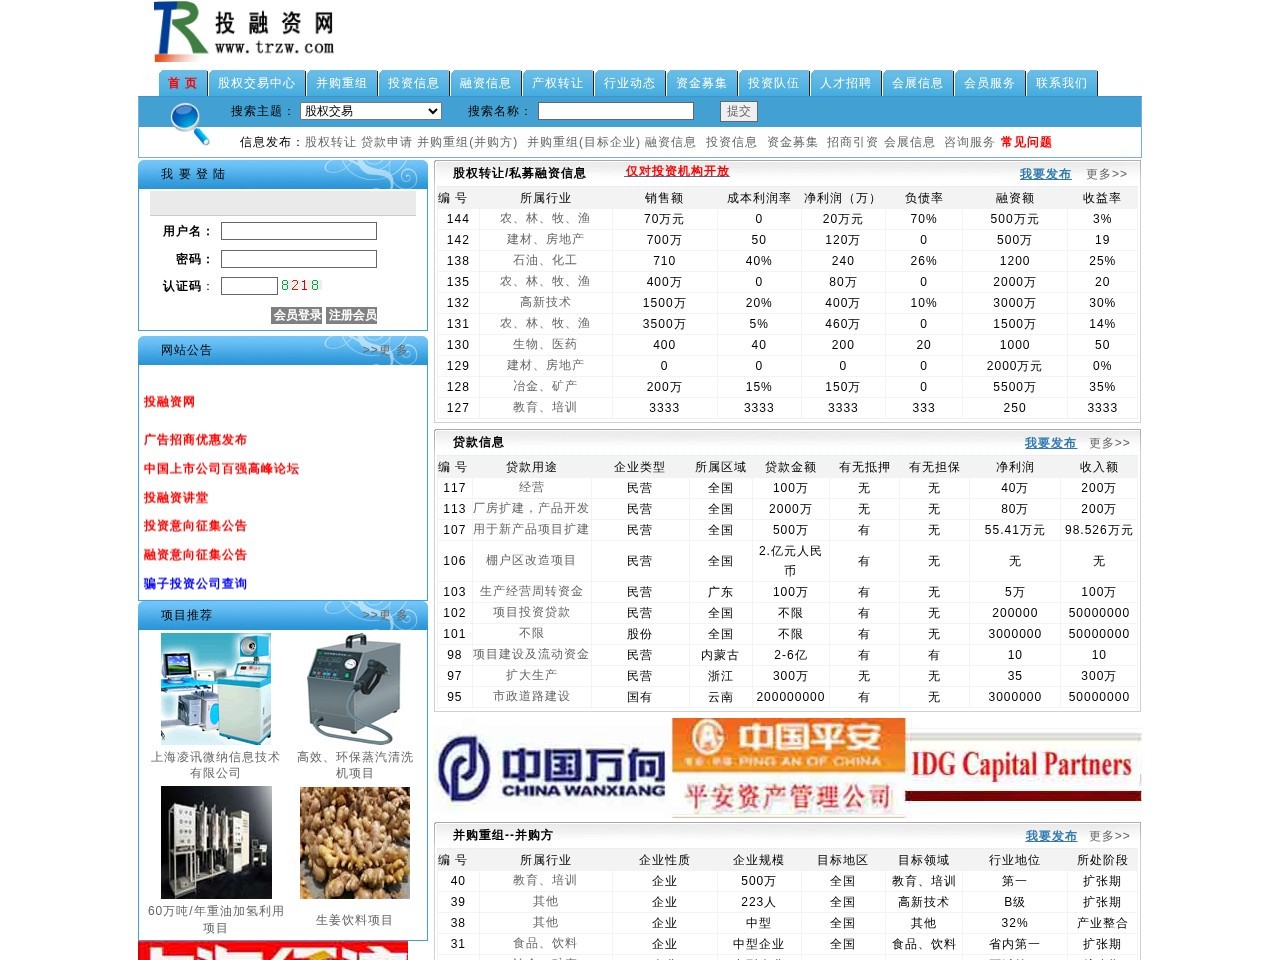Open loan row 98 项目建设及流动资金
Viewport: 1280px width, 960px height.
(x=531, y=654)
